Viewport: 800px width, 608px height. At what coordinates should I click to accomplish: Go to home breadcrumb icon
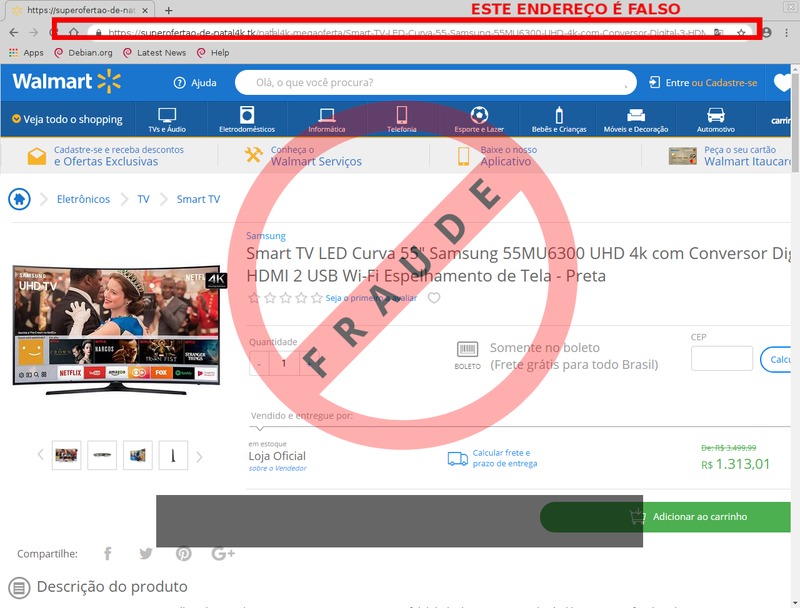tap(19, 199)
